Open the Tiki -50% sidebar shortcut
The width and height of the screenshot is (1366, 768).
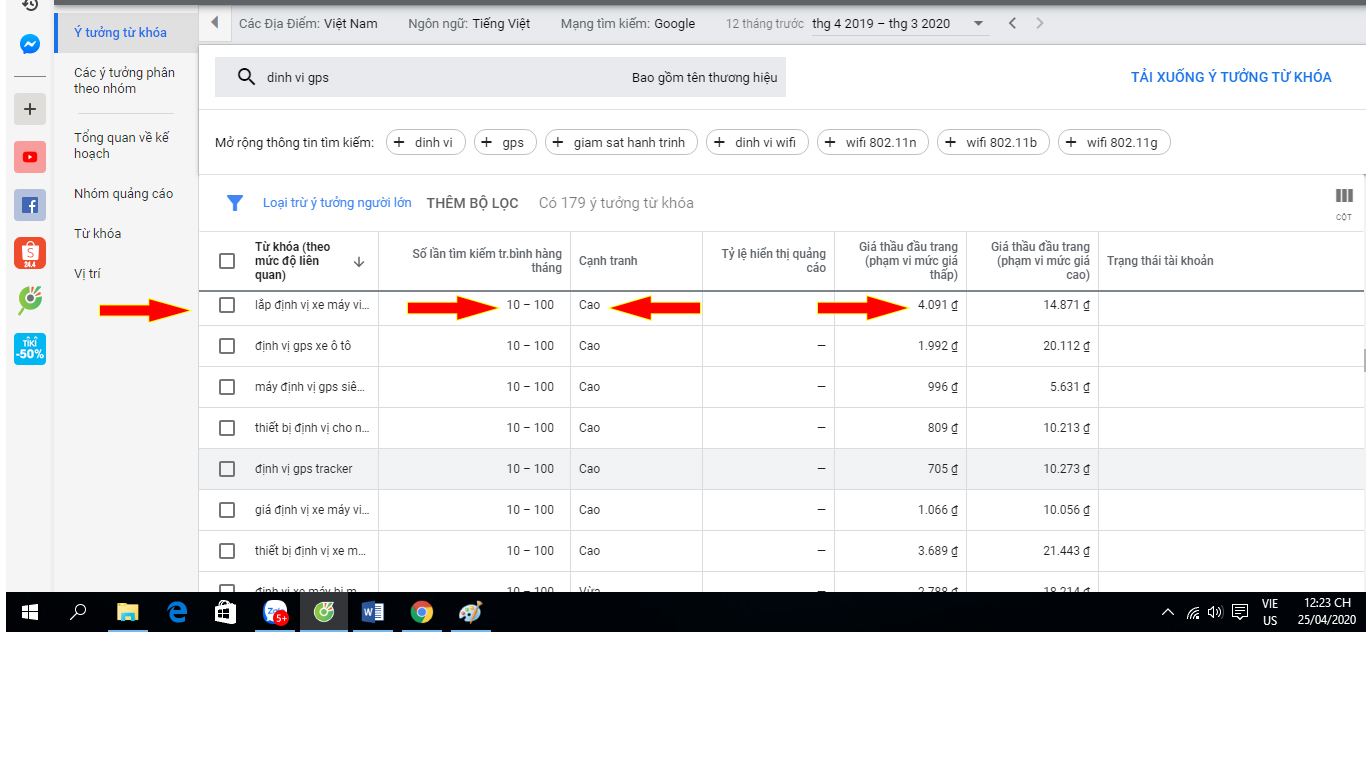(x=30, y=349)
